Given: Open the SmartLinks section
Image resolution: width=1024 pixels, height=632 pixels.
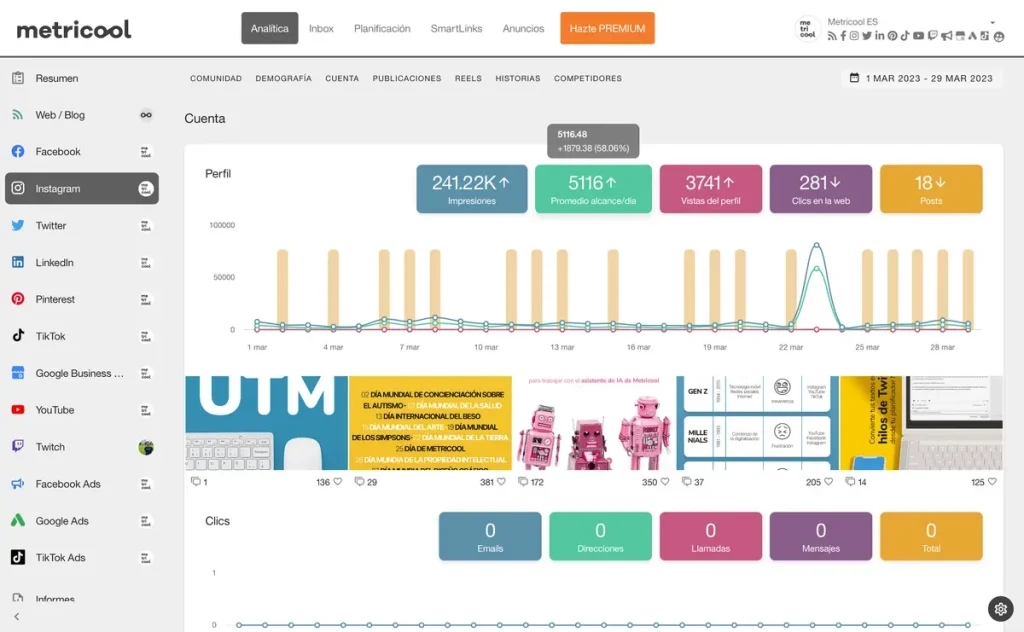Looking at the screenshot, I should coord(456,29).
